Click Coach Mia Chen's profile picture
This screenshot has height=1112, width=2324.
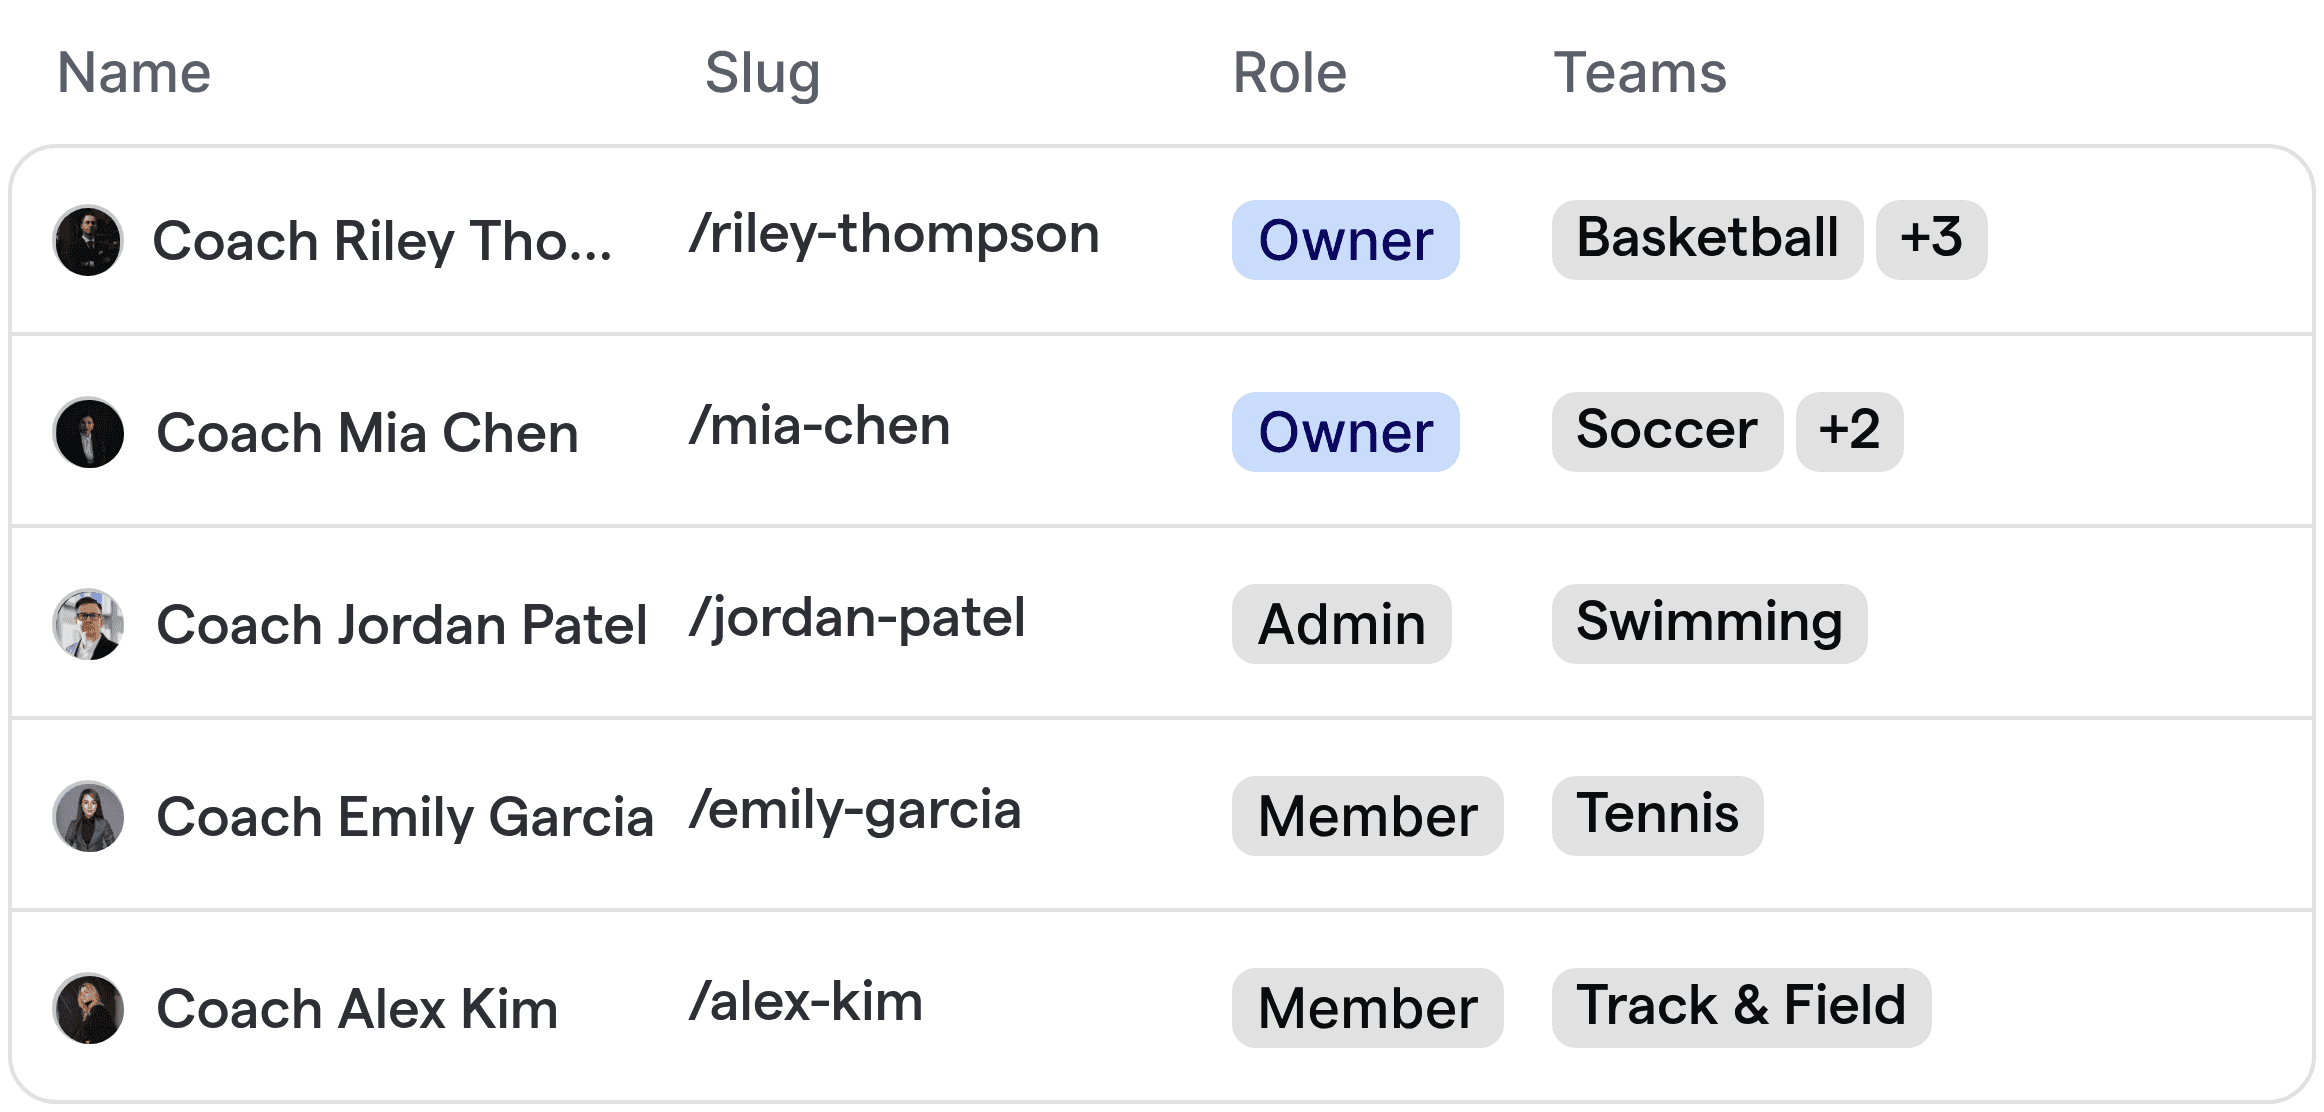pyautogui.click(x=88, y=432)
